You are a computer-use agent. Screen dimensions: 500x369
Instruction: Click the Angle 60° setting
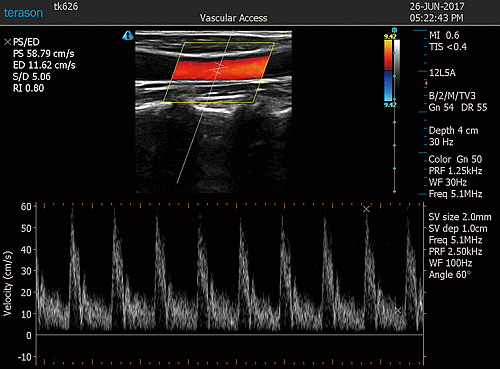450,275
